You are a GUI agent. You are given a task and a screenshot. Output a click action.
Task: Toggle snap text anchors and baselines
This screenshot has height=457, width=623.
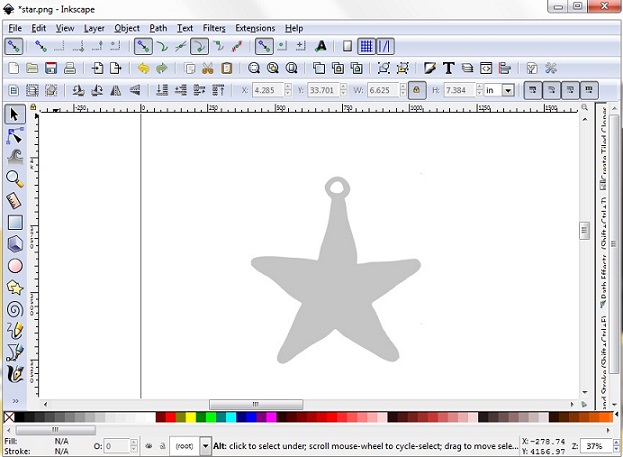pos(321,46)
